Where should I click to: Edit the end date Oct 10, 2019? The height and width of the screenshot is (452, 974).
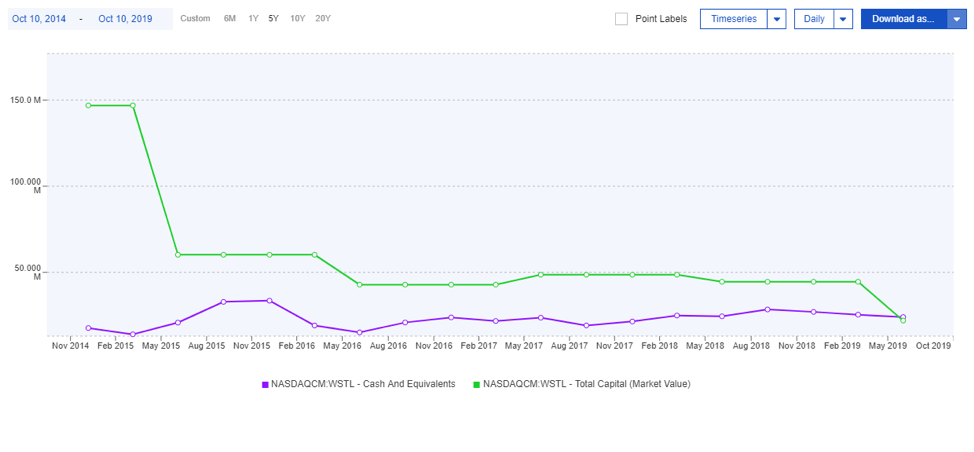coord(125,19)
